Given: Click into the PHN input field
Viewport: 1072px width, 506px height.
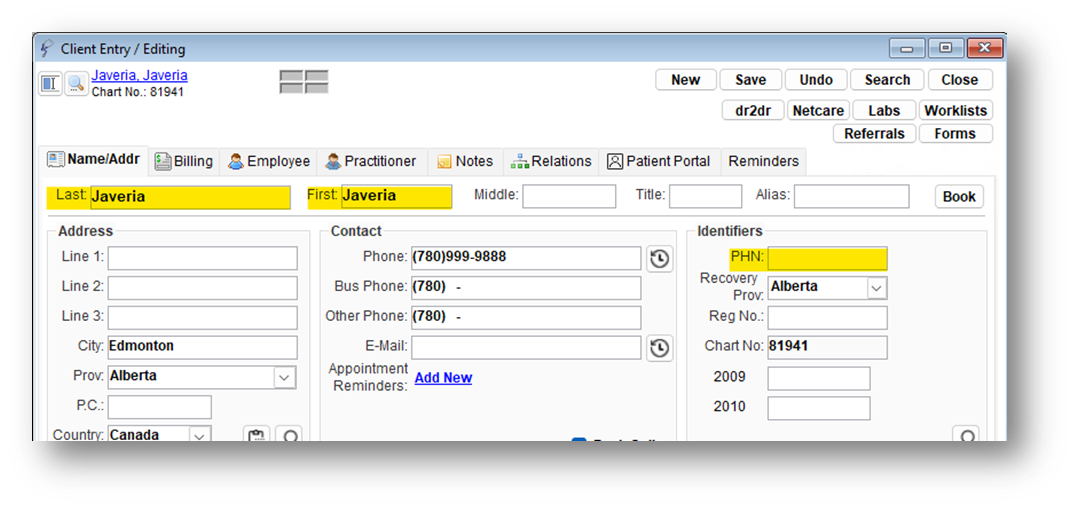Looking at the screenshot, I should coord(826,259).
